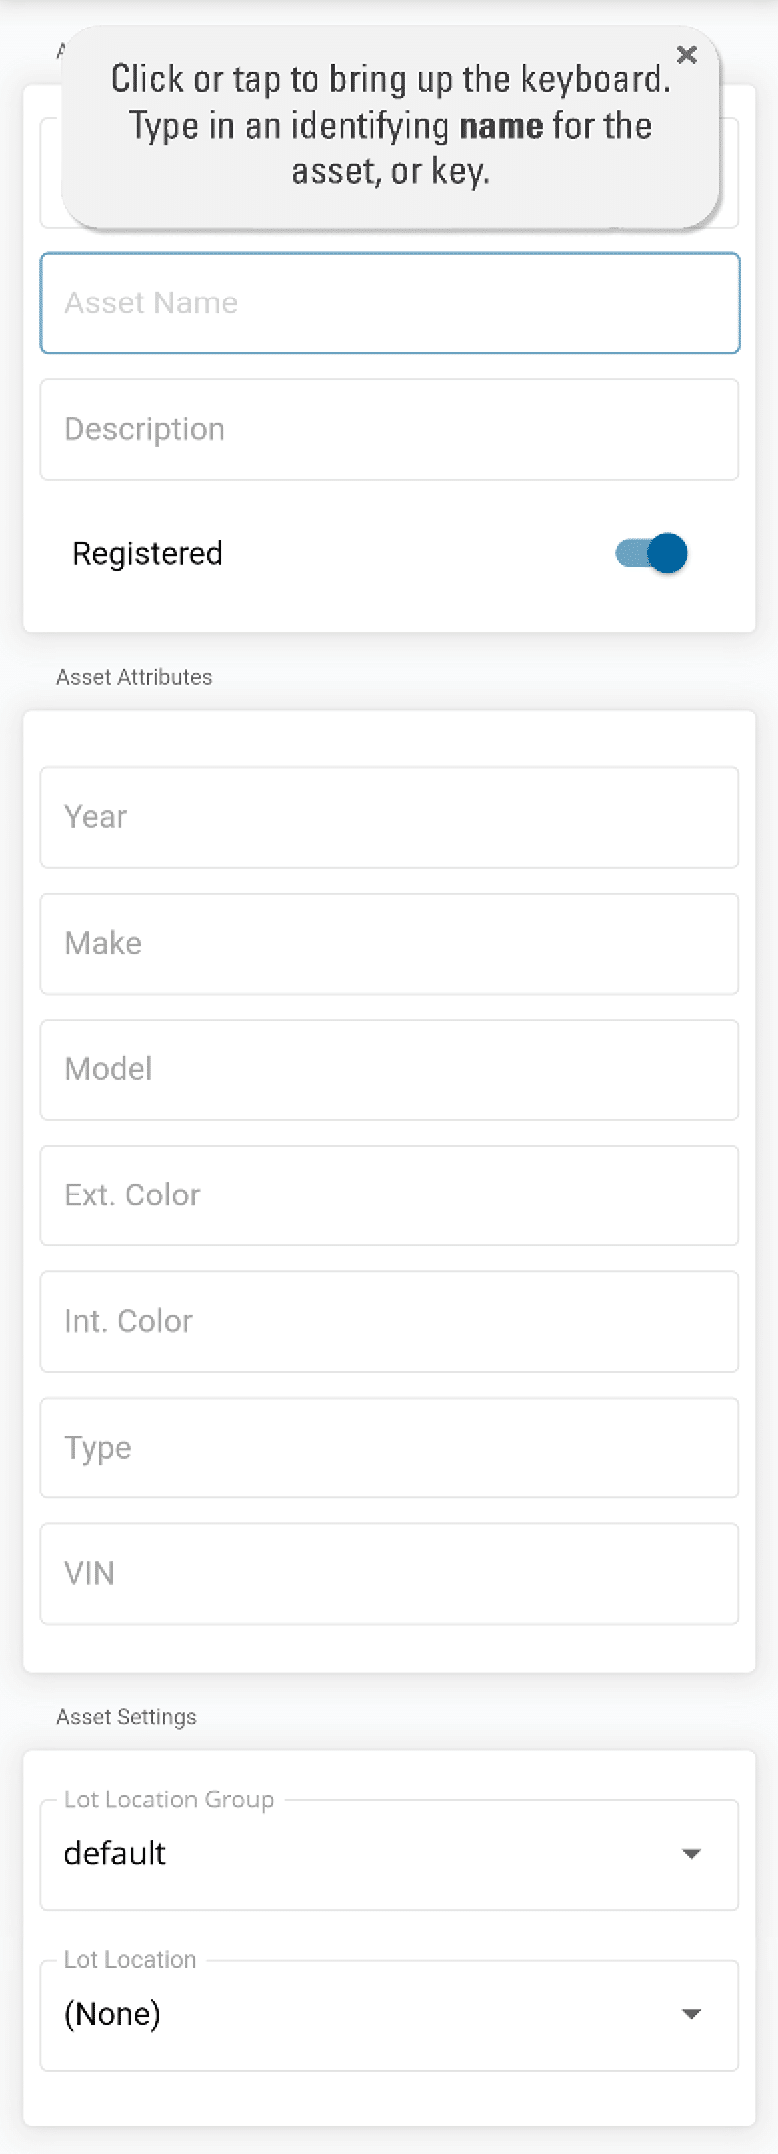The image size is (778, 2154).
Task: Click the Make text field
Action: click(390, 944)
